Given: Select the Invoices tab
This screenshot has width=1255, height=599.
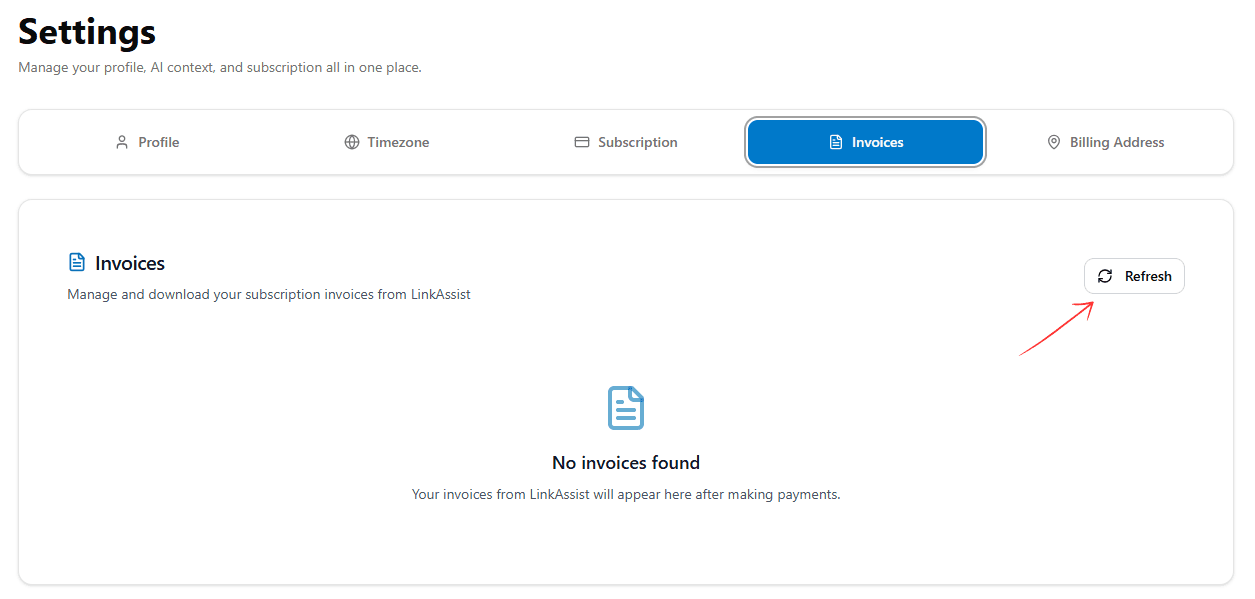Looking at the screenshot, I should point(865,142).
